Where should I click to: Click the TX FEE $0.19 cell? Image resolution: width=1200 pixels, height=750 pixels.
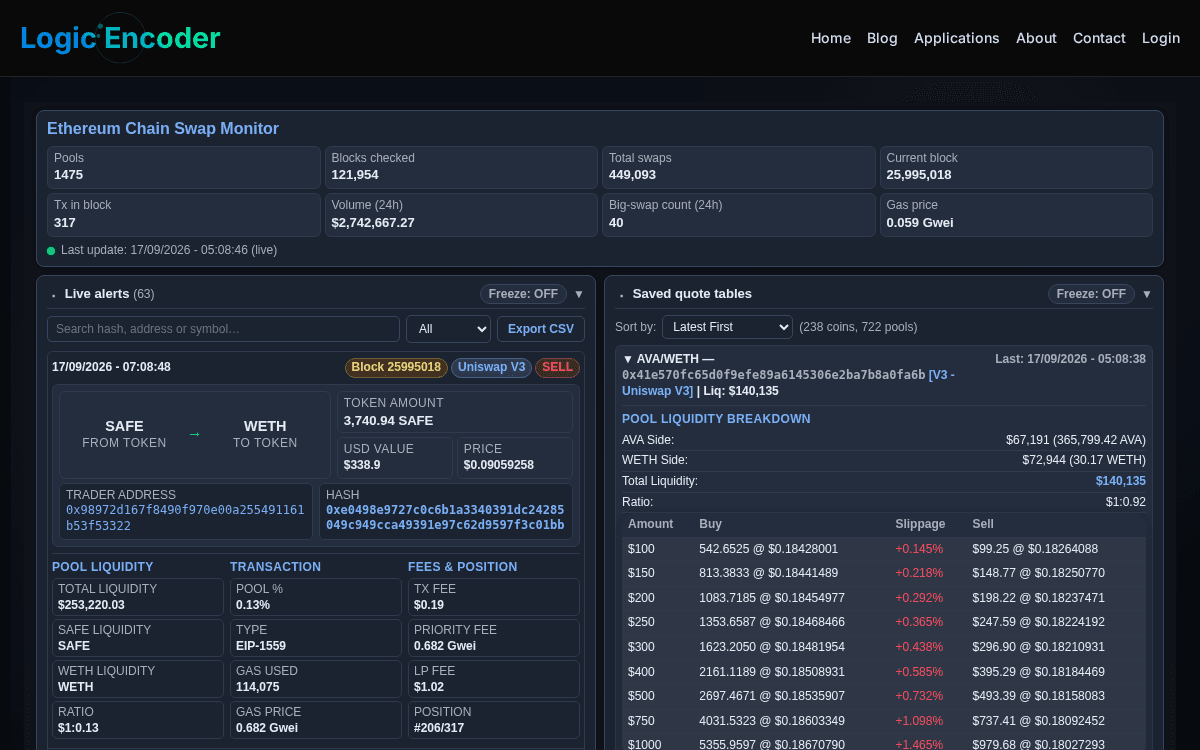pos(494,597)
